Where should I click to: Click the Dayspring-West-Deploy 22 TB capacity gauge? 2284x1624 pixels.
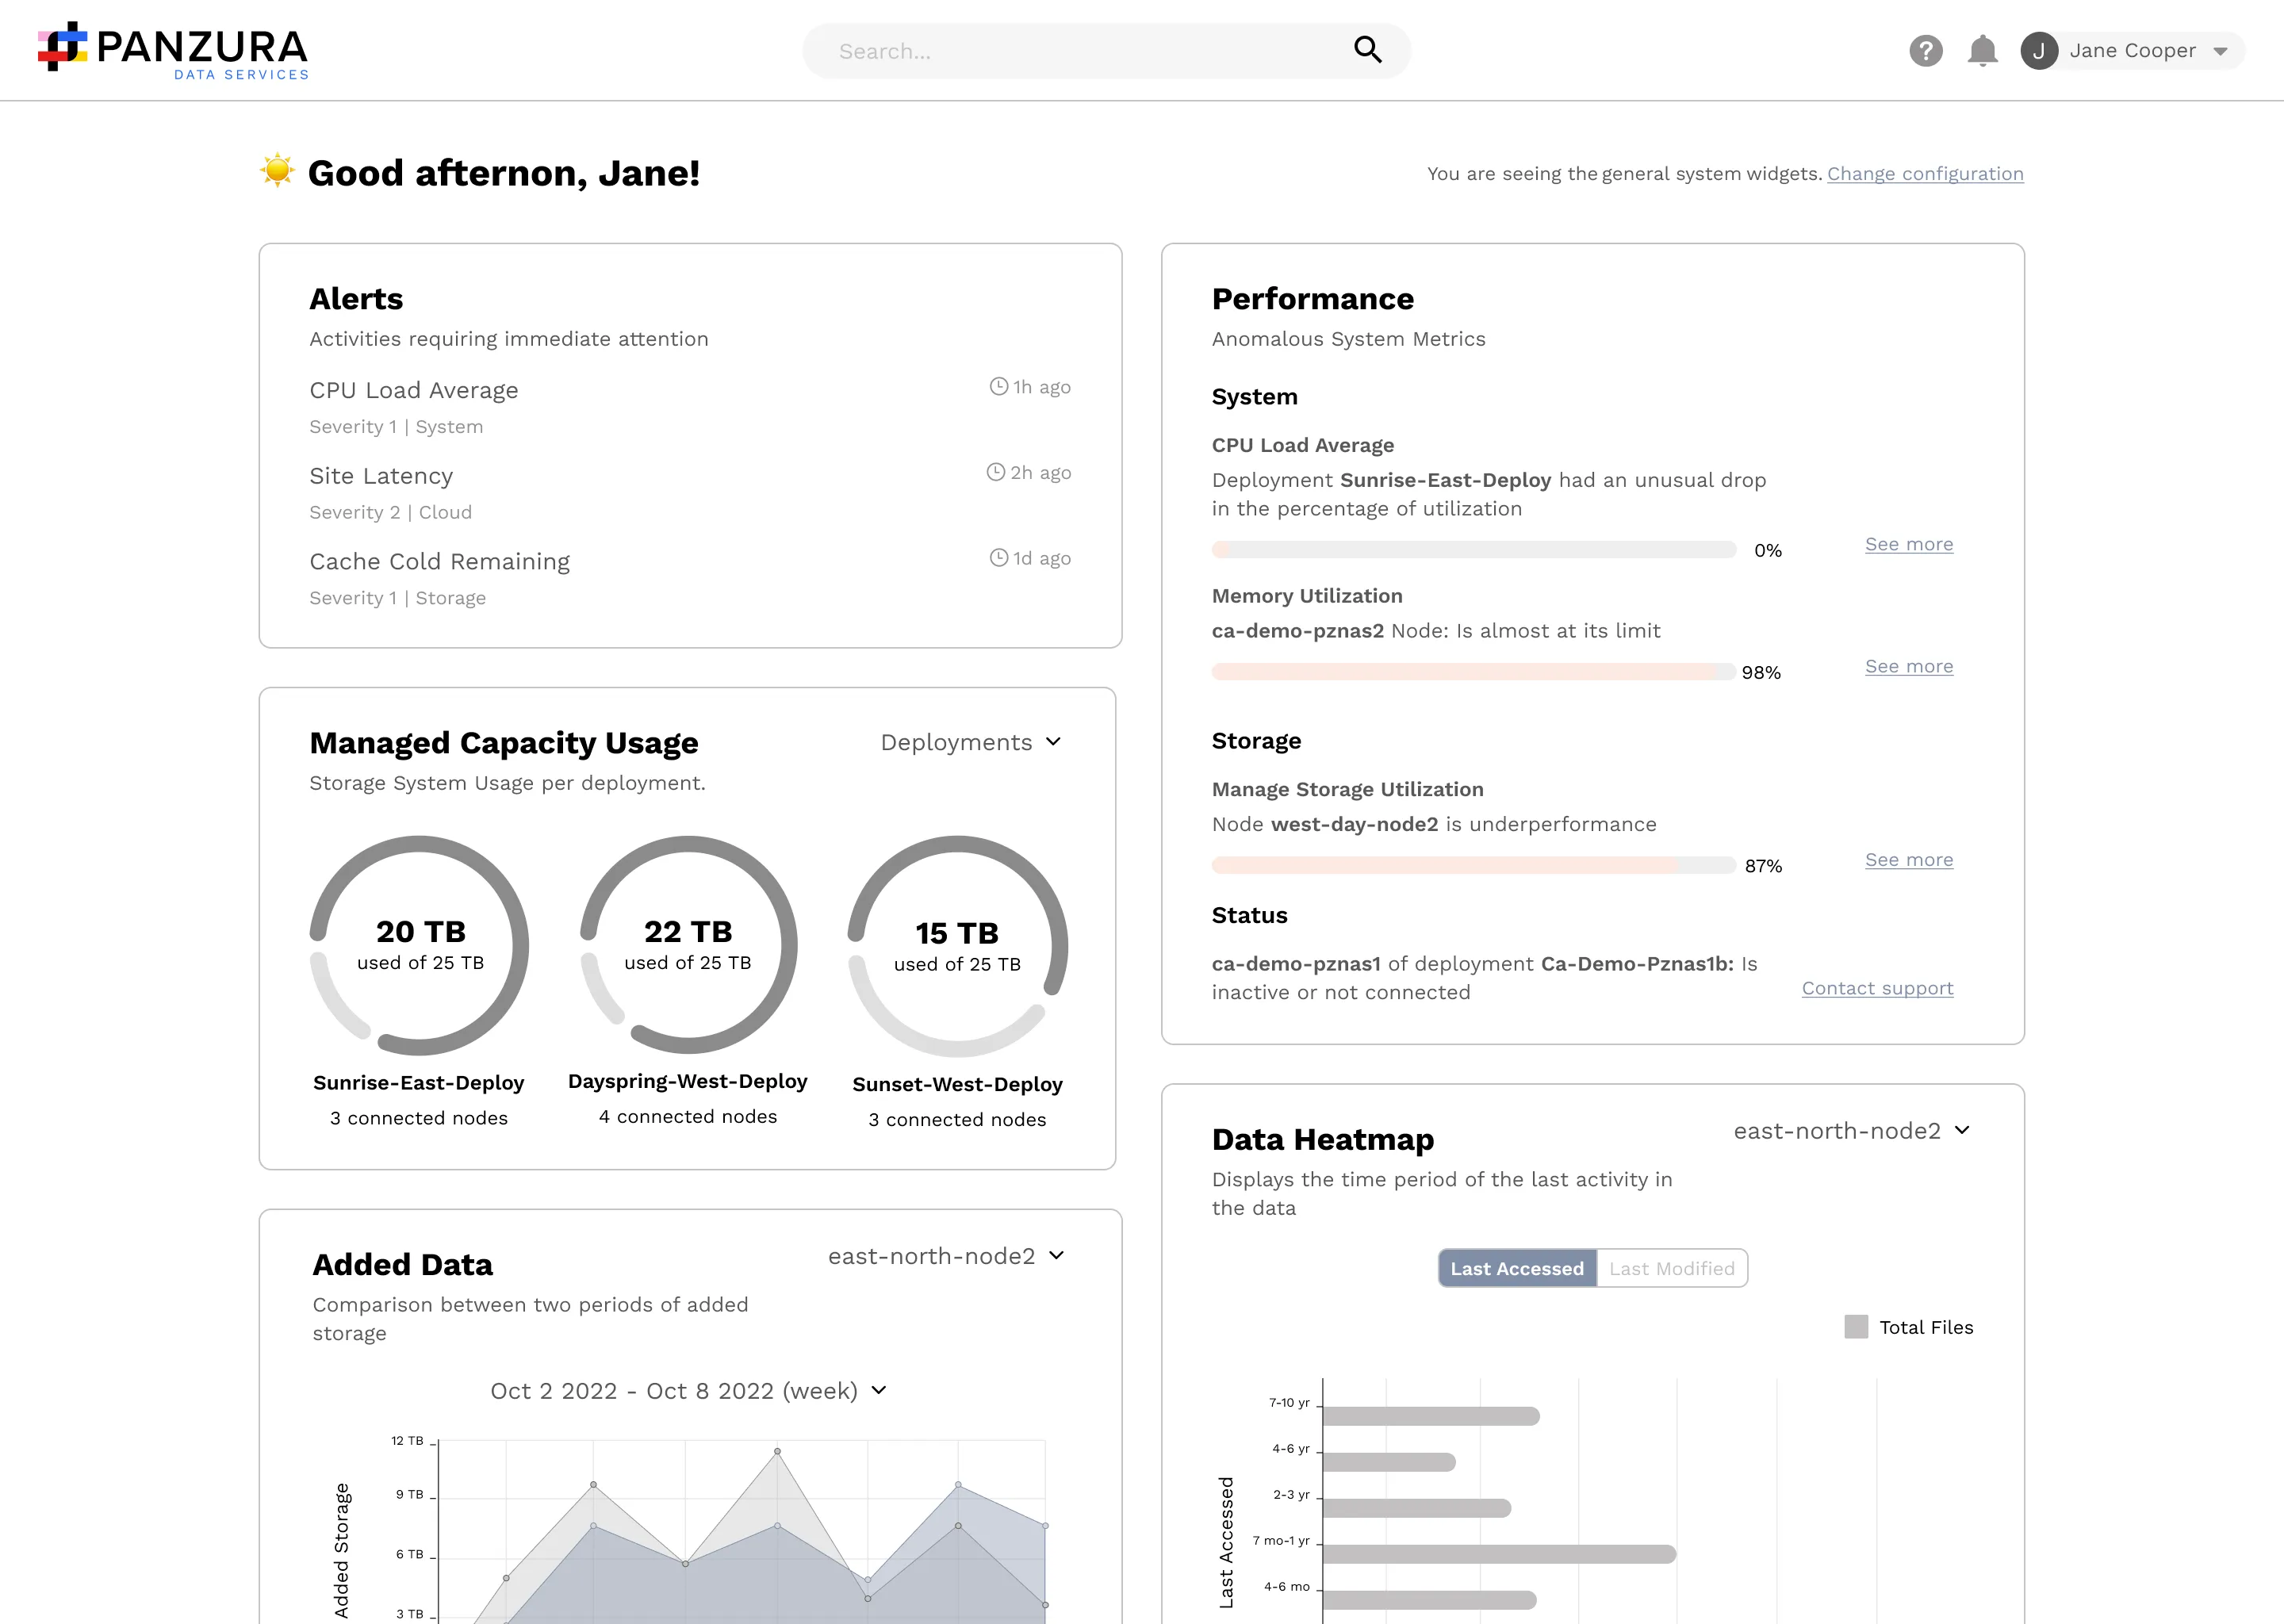tap(688, 945)
